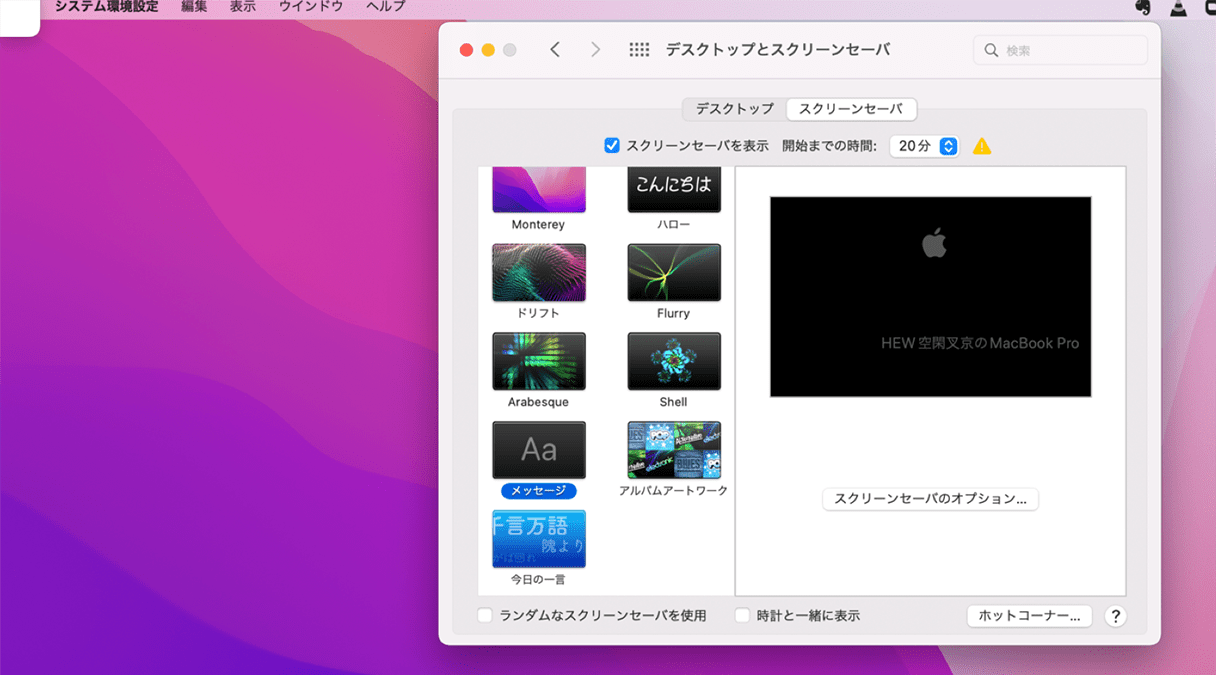The image size is (1216, 675).
Task: Select the Arabesque screen saver thumbnail
Action: pyautogui.click(x=539, y=362)
